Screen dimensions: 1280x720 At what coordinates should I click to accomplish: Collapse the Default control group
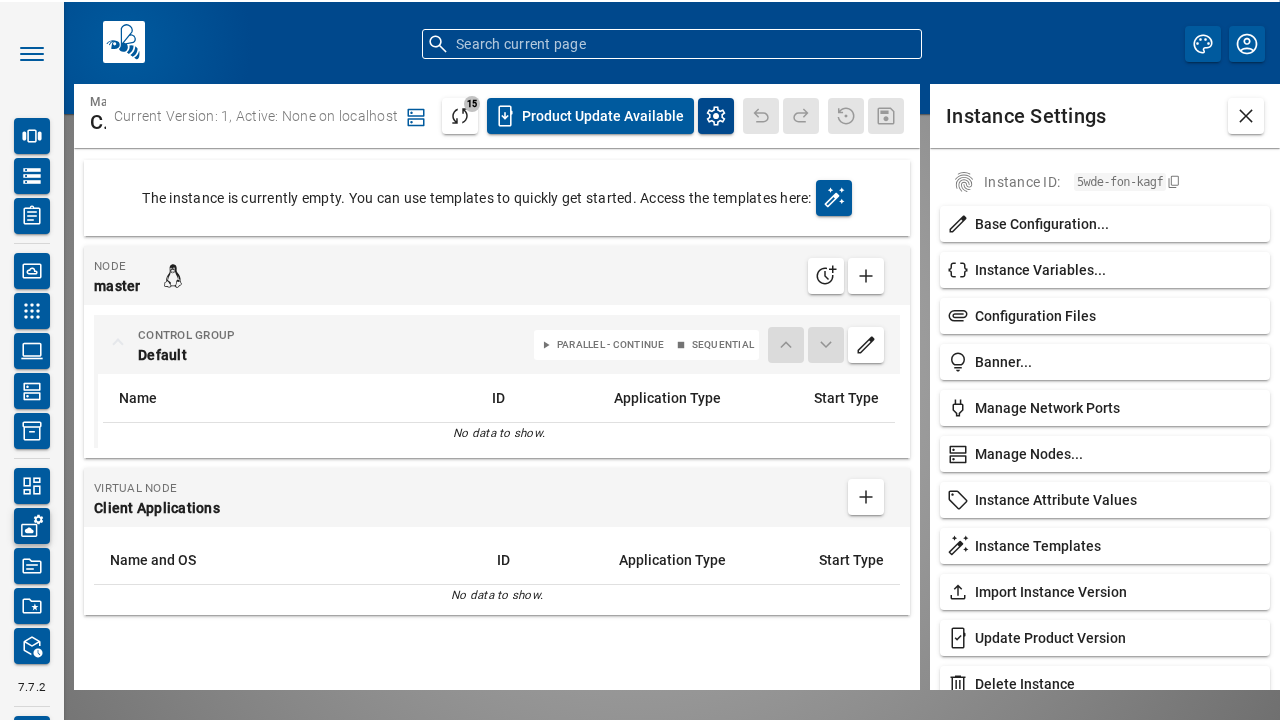[x=117, y=341]
